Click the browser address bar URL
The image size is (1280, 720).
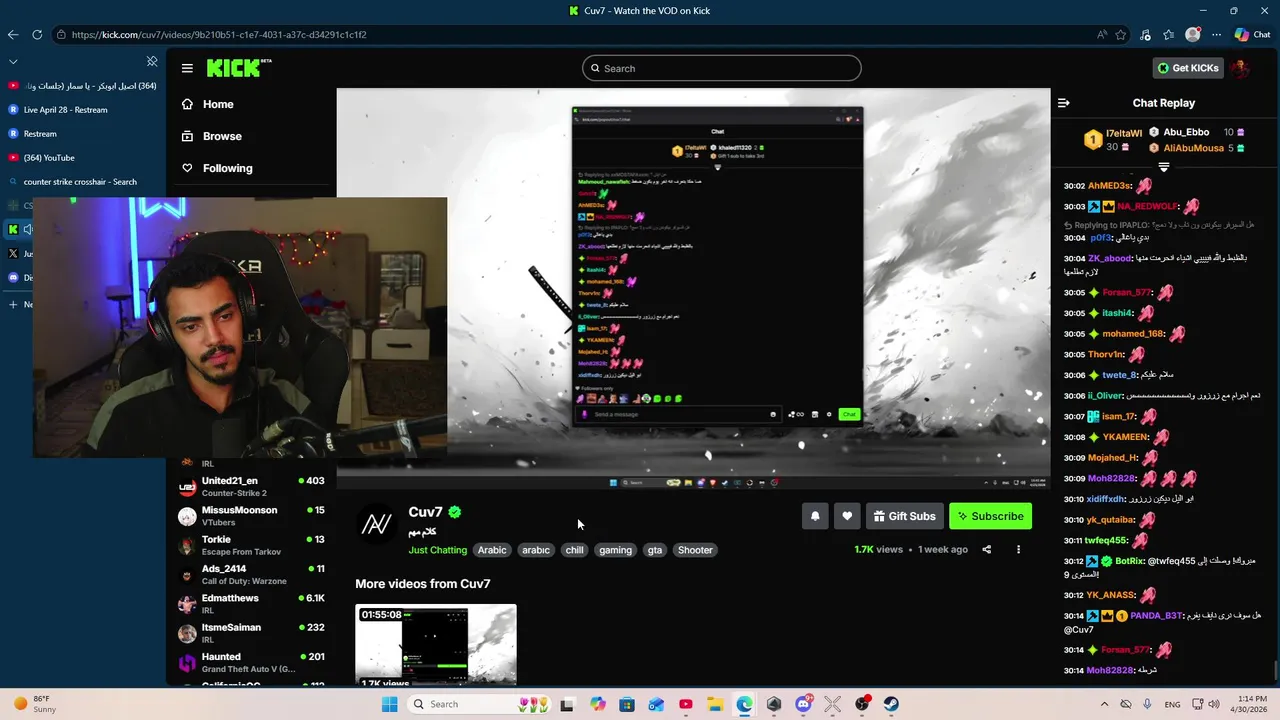(219, 34)
